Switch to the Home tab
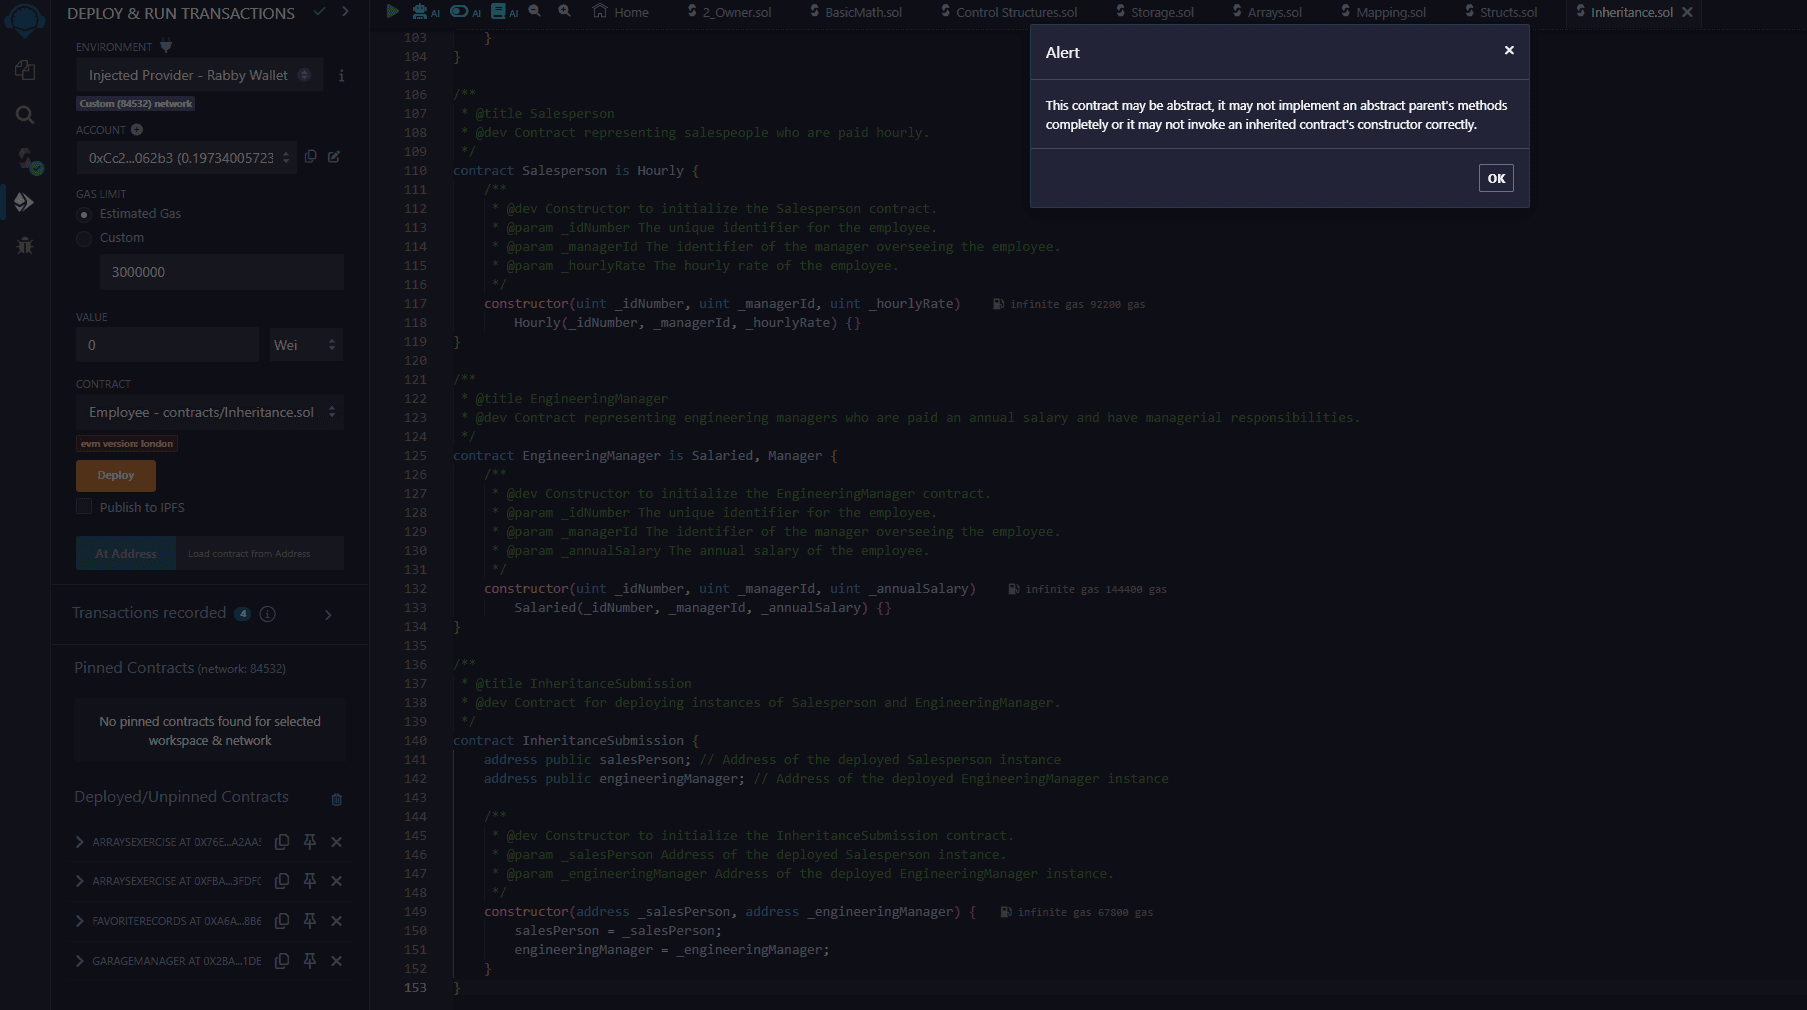Viewport: 1807px width, 1010px height. click(621, 12)
